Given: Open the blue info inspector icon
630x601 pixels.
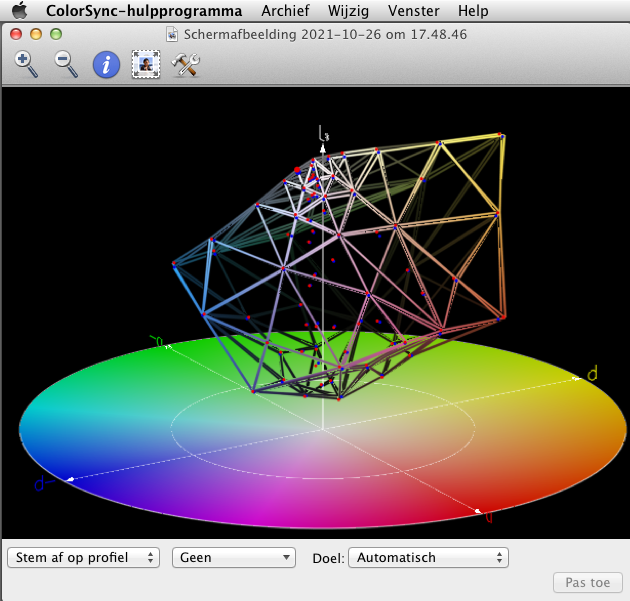Looking at the screenshot, I should [107, 65].
